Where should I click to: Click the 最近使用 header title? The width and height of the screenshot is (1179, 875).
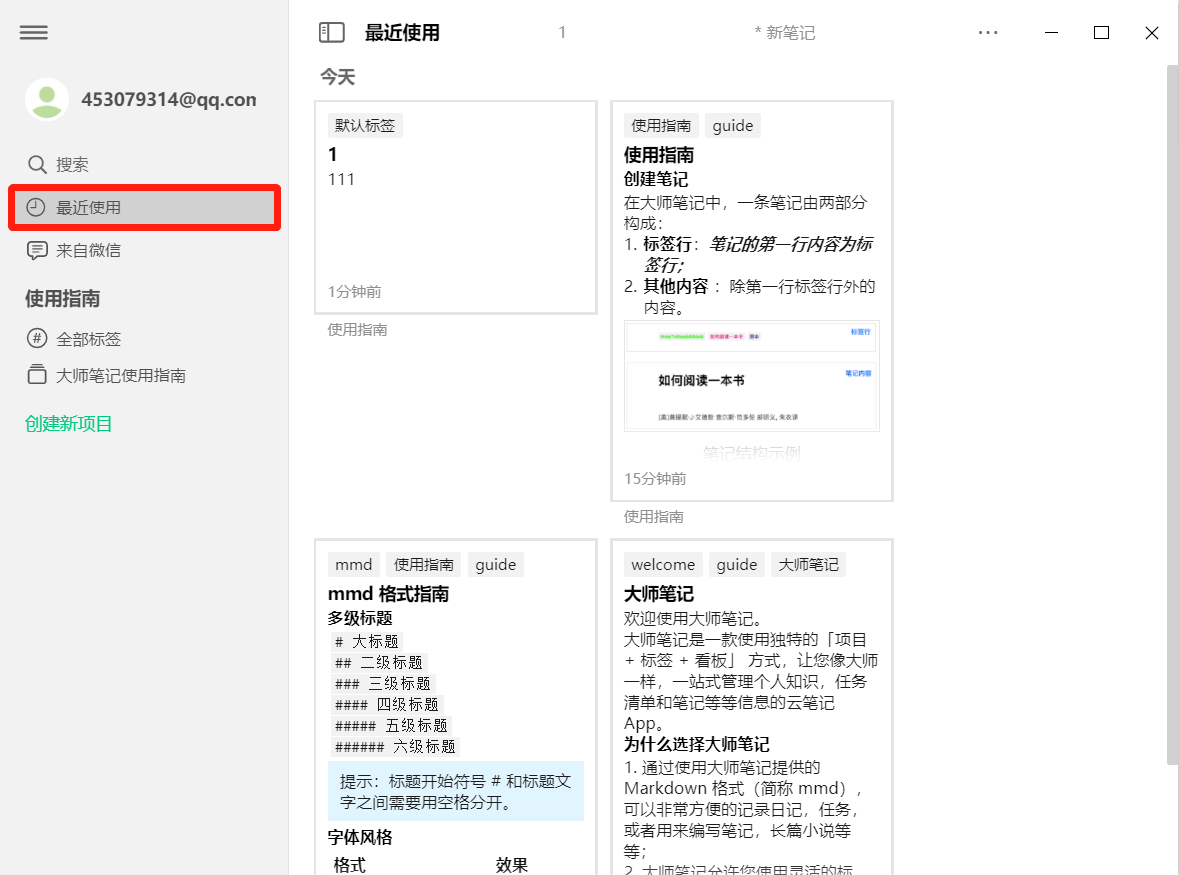click(x=402, y=33)
